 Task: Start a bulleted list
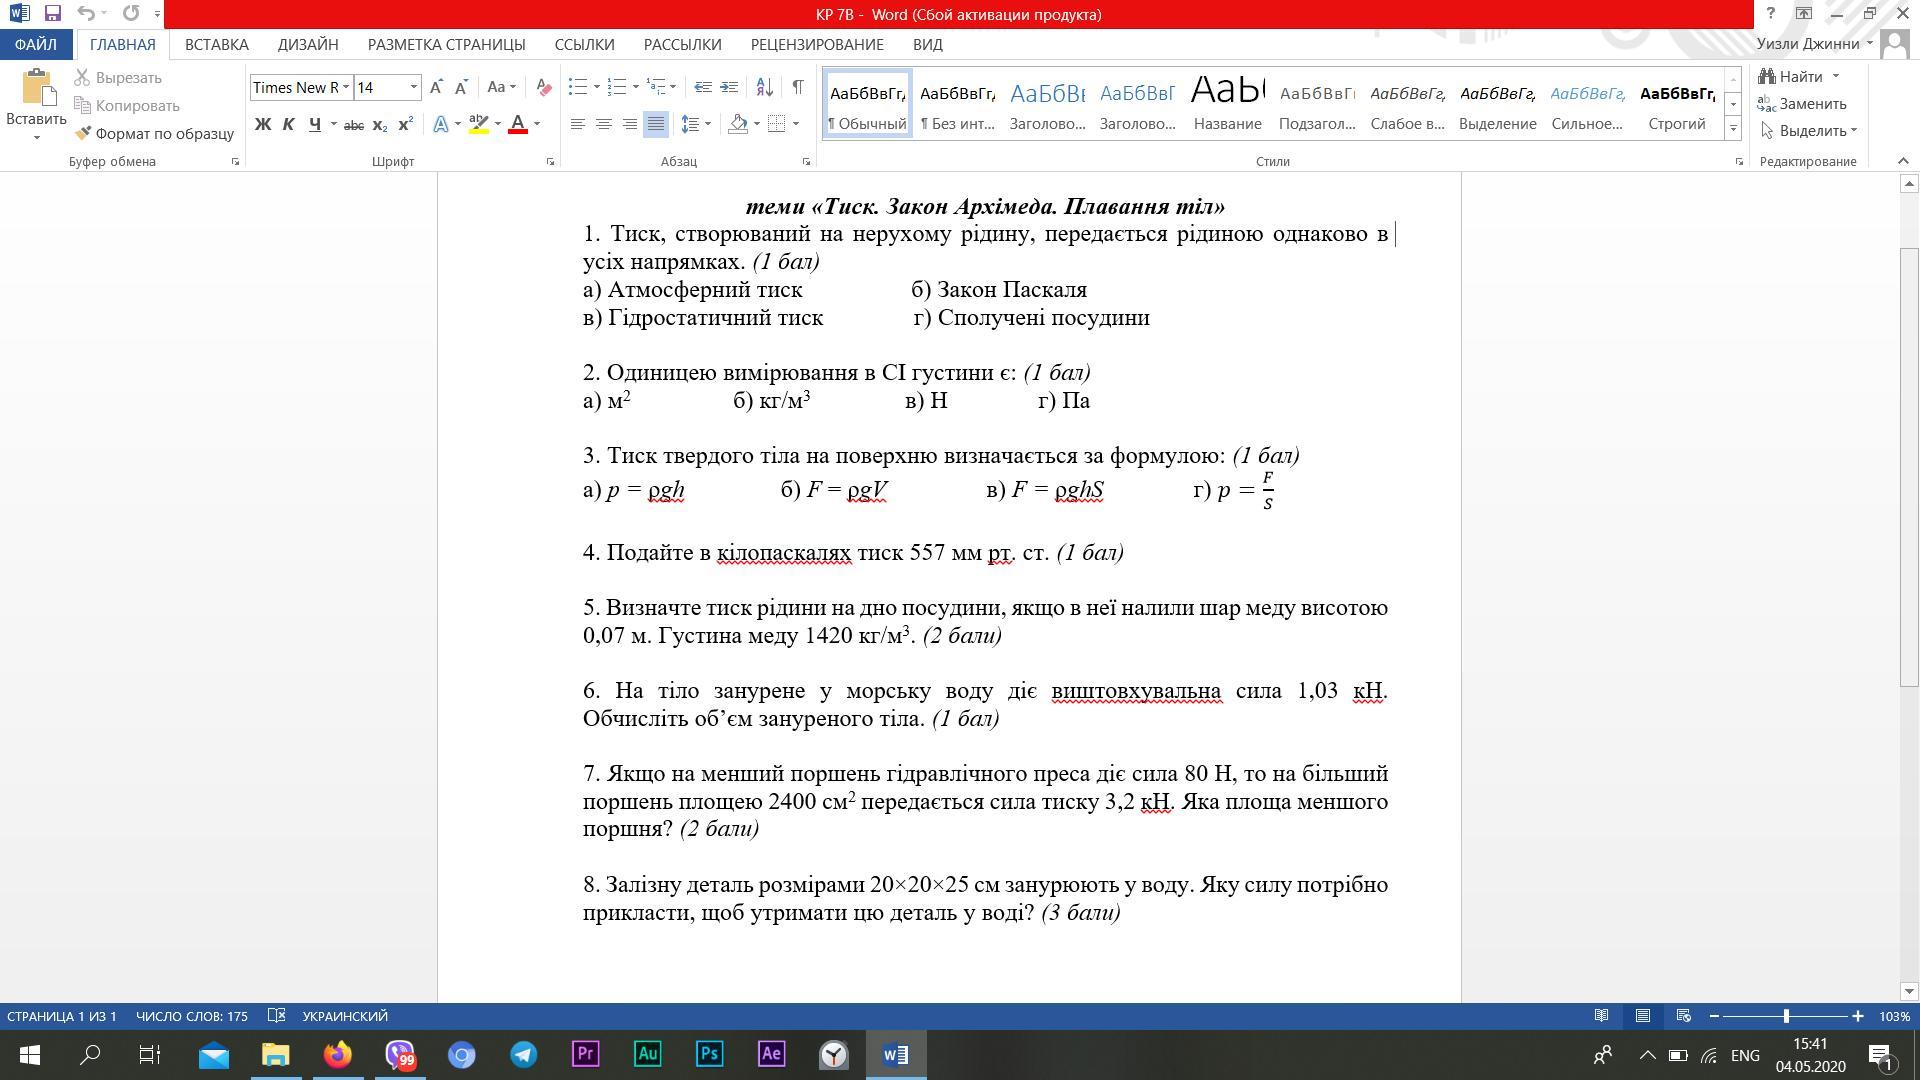(x=577, y=87)
